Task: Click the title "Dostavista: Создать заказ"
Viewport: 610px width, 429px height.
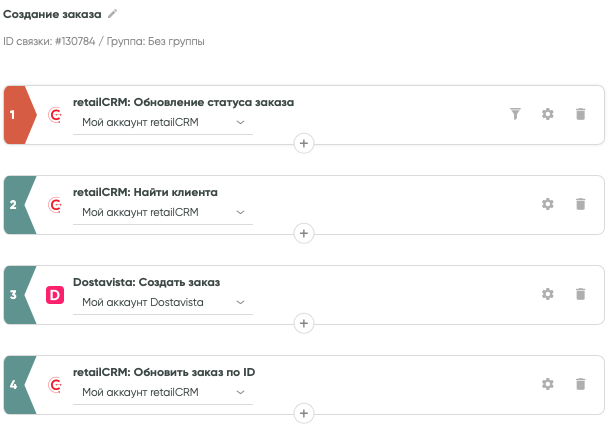Action: point(147,282)
